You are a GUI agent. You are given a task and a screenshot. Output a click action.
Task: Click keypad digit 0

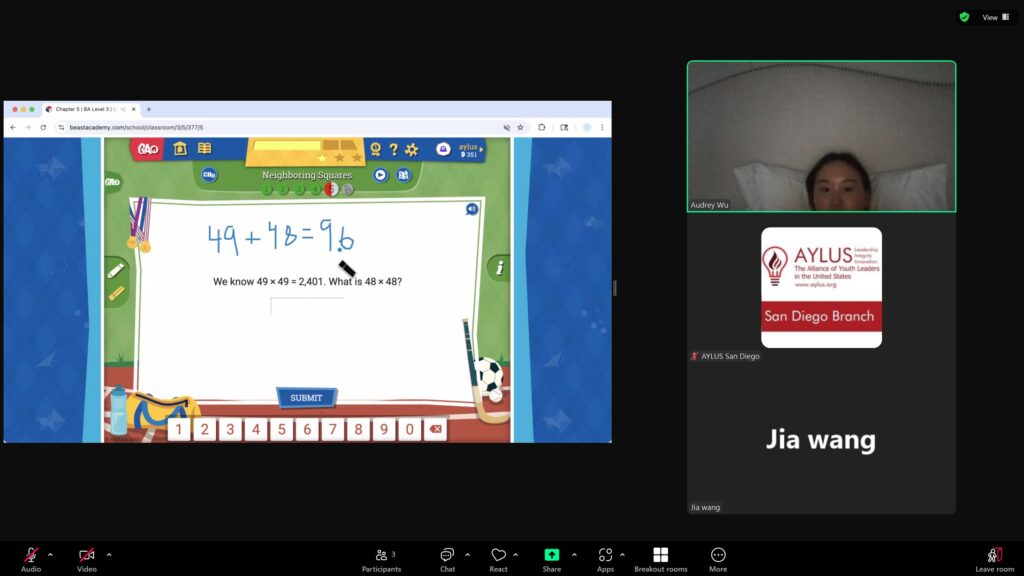[x=409, y=429]
